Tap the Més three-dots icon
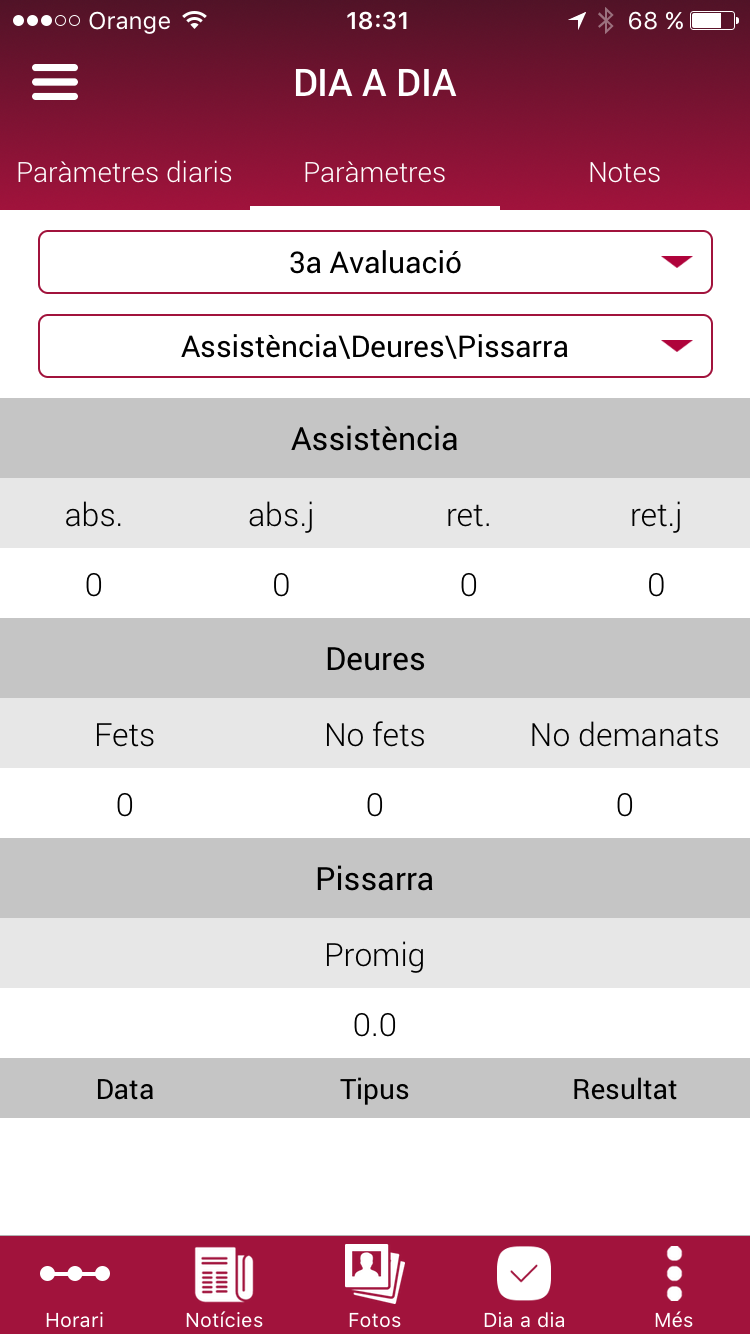Viewport: 750px width, 1334px height. click(x=674, y=1274)
